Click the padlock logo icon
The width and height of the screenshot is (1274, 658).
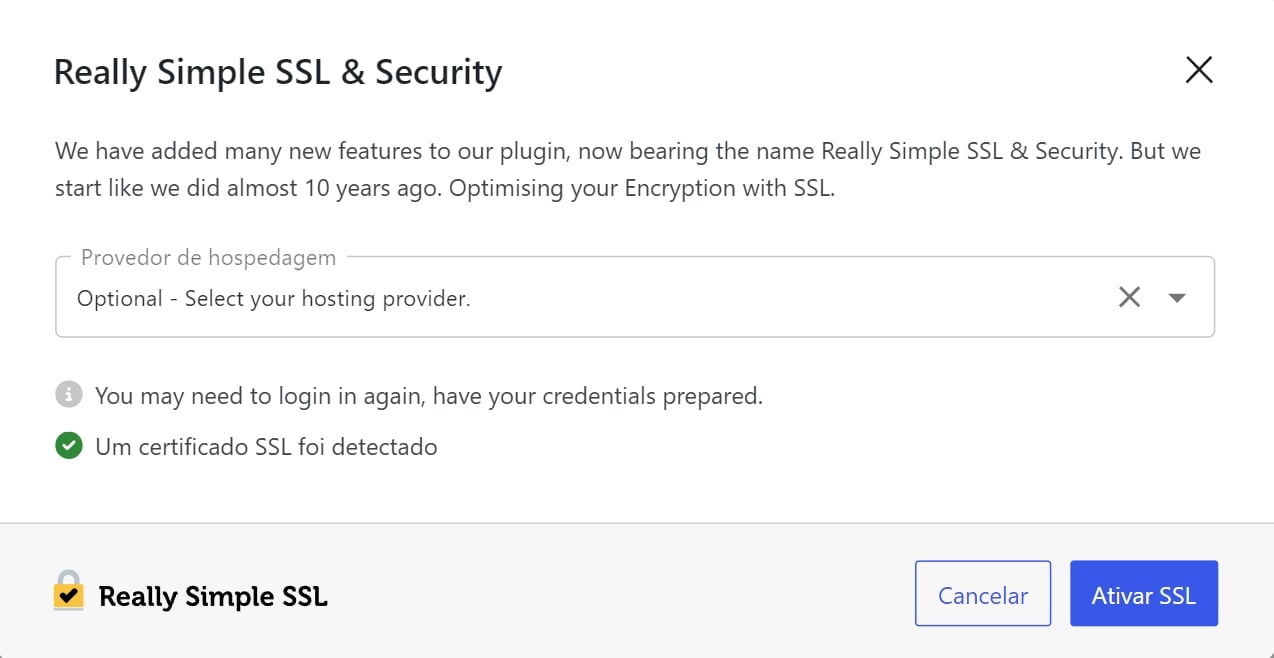tap(68, 590)
